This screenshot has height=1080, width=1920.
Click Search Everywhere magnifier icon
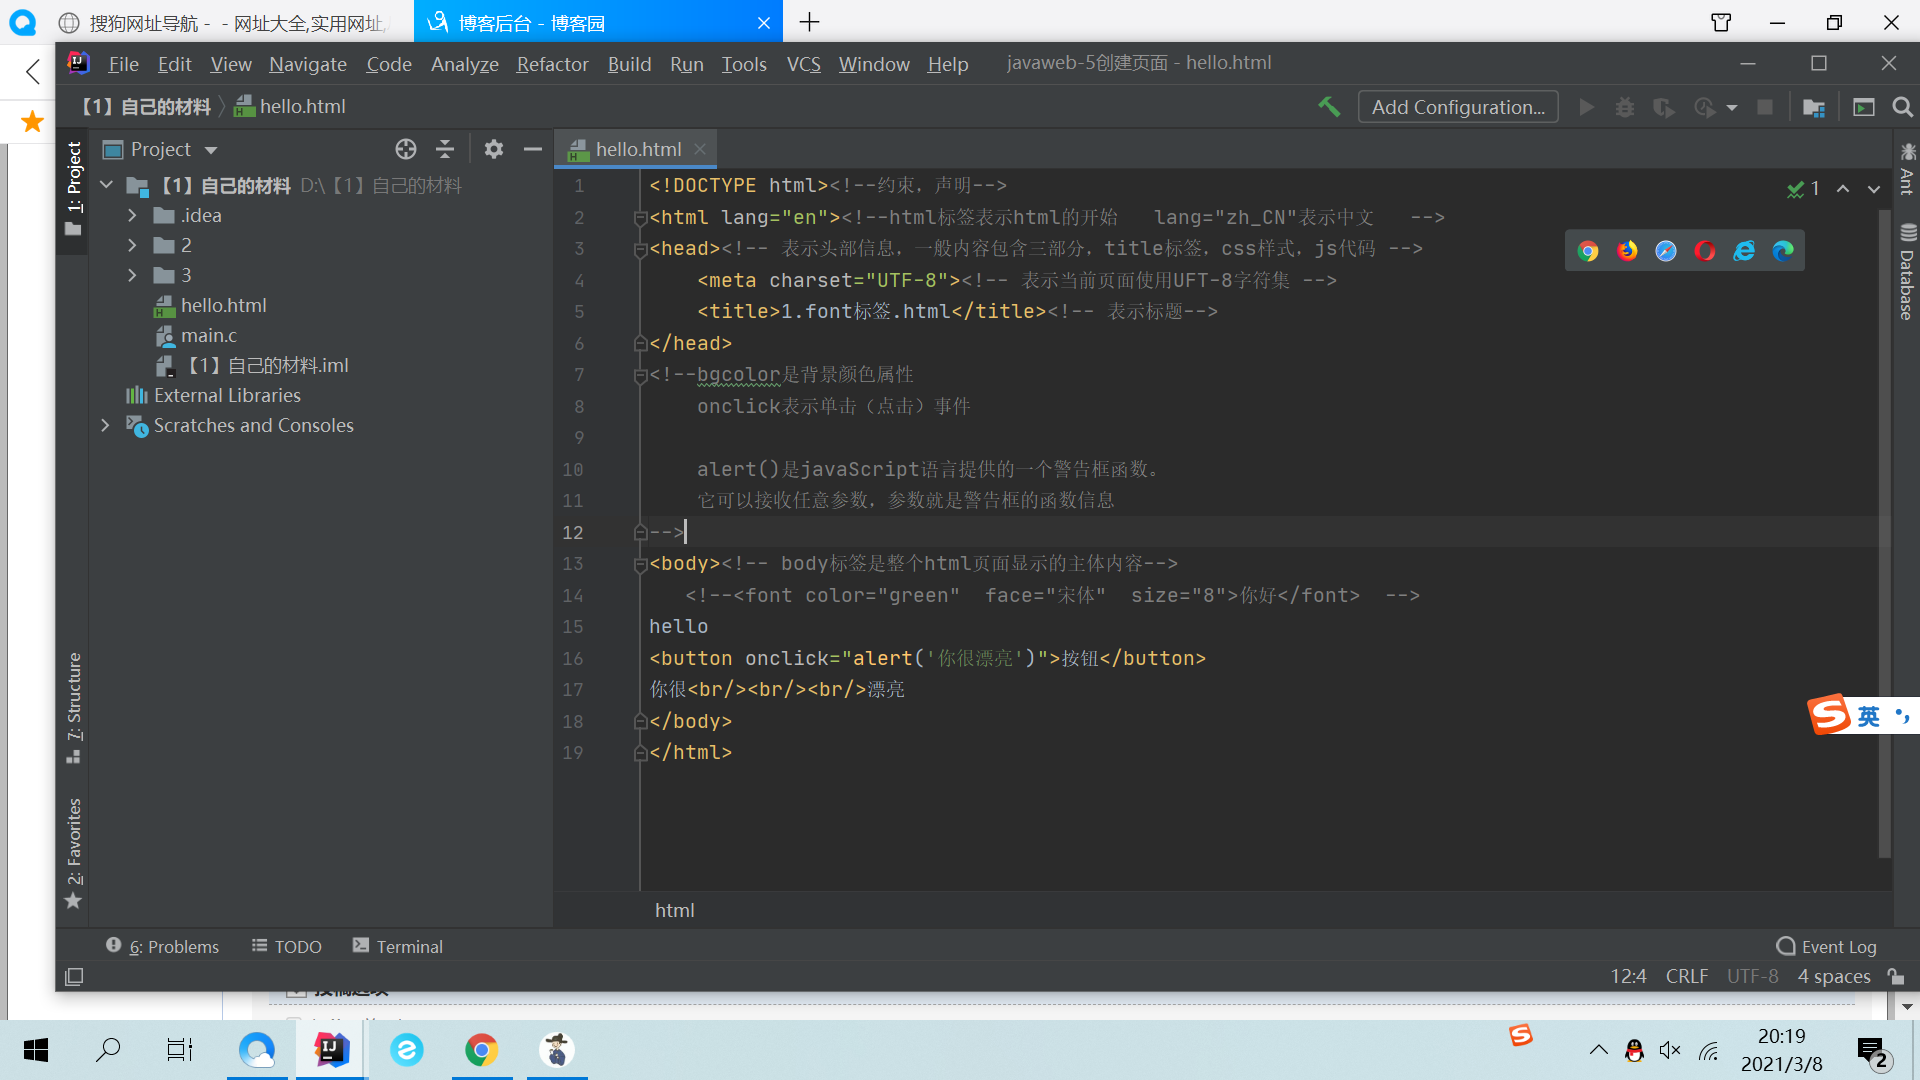pos(1902,107)
